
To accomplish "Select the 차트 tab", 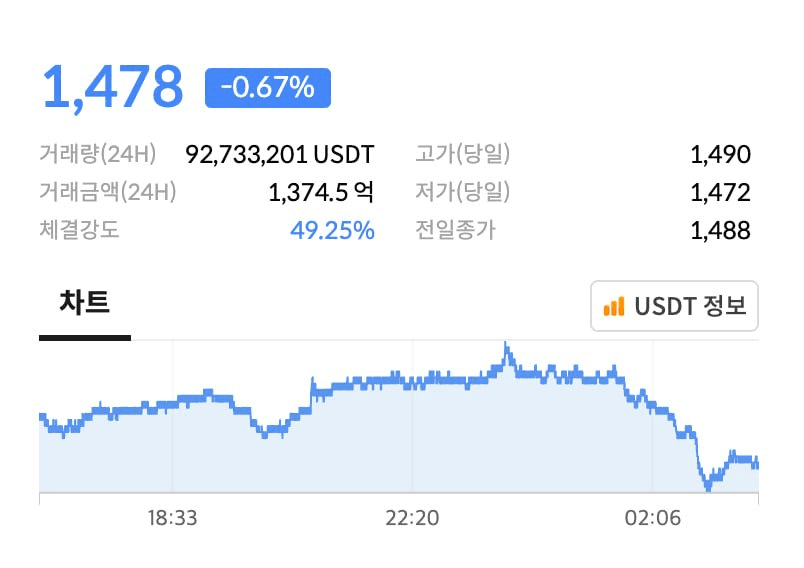I will pyautogui.click(x=84, y=303).
